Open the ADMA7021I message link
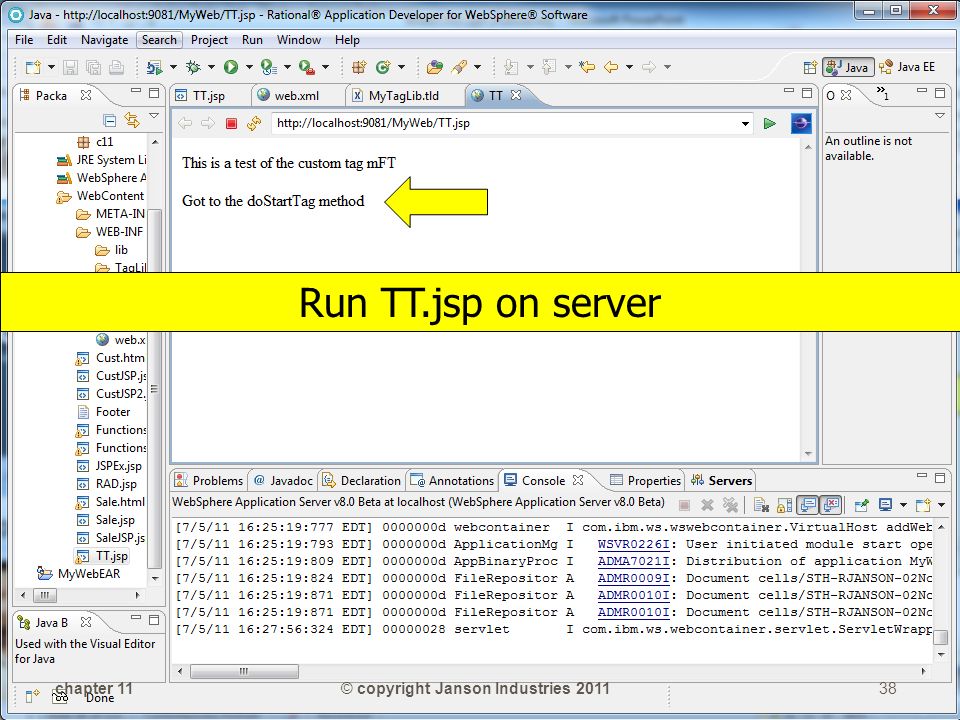This screenshot has height=720, width=960. click(x=634, y=561)
